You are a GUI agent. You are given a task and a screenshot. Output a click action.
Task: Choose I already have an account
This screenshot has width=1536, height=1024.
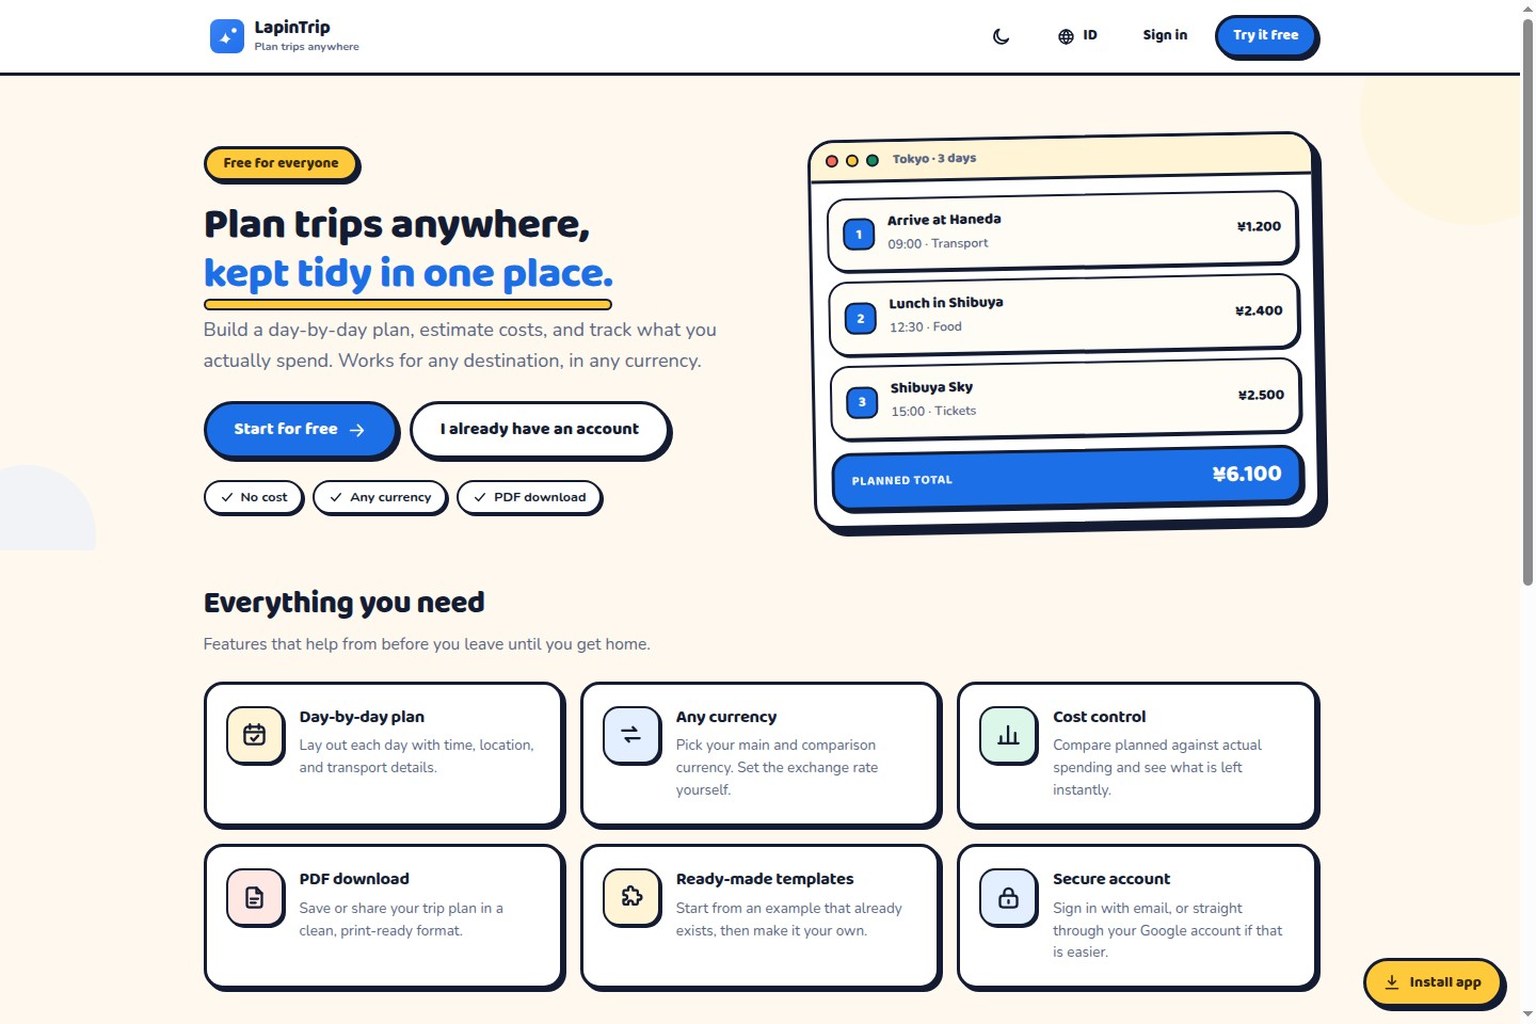[x=539, y=429]
